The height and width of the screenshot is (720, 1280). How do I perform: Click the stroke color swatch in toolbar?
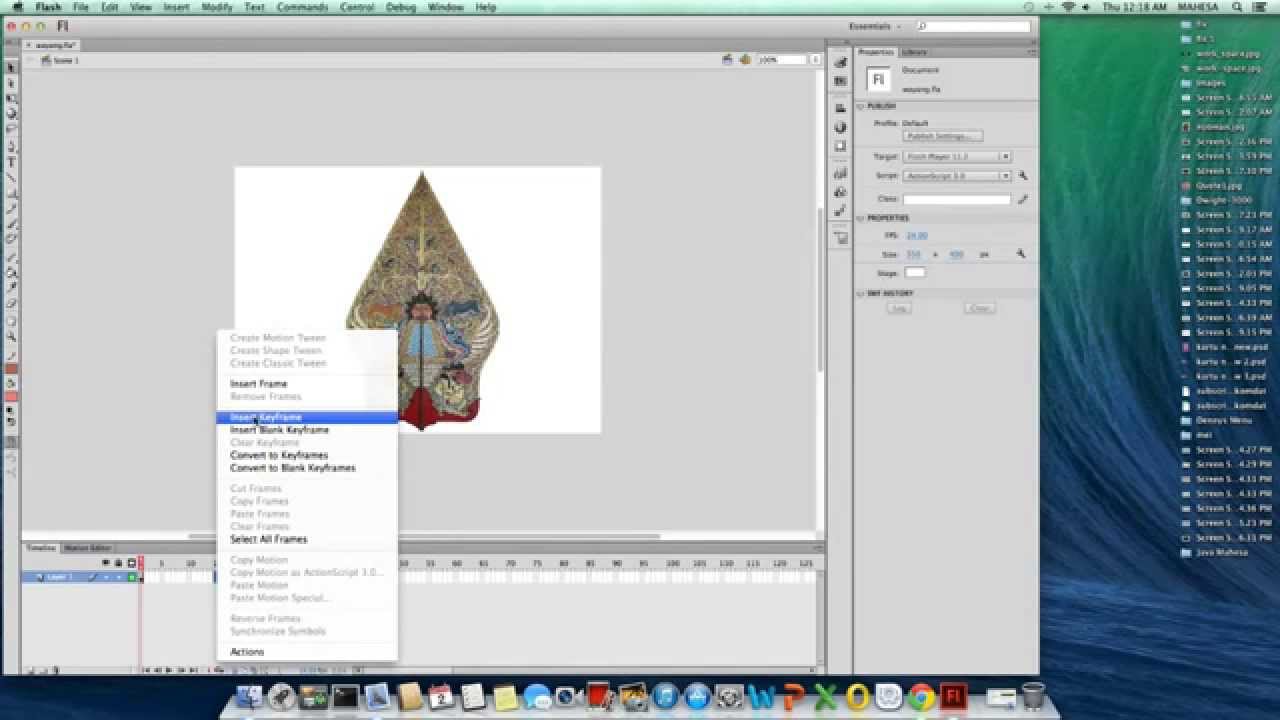11,368
